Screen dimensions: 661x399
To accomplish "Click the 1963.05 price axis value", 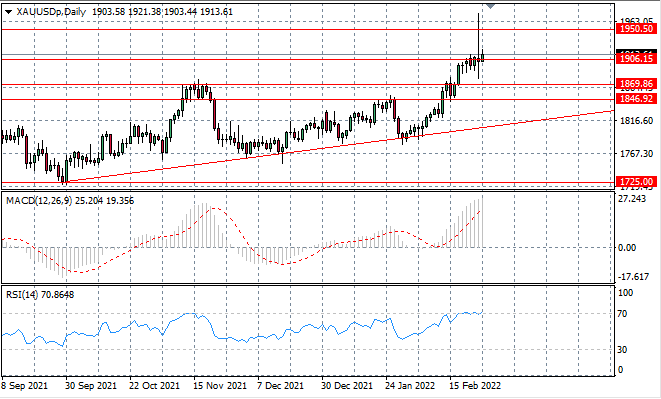I will click(x=637, y=20).
